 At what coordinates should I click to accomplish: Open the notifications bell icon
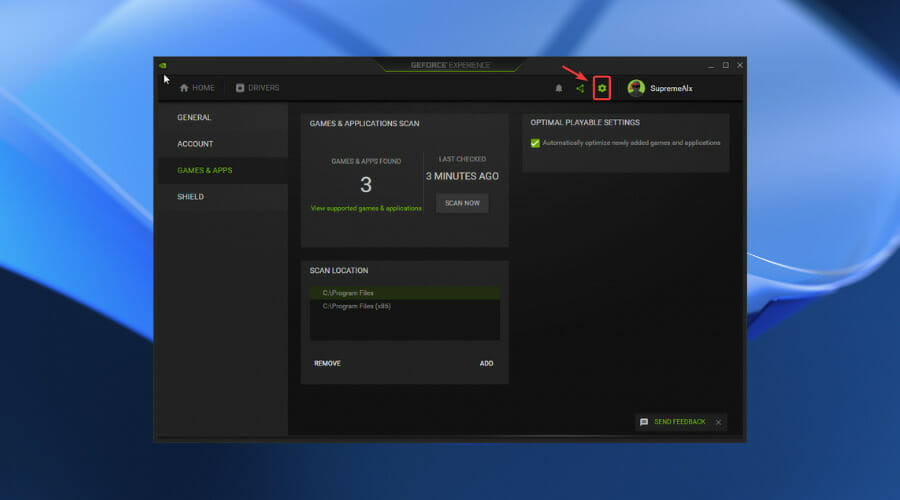[558, 88]
